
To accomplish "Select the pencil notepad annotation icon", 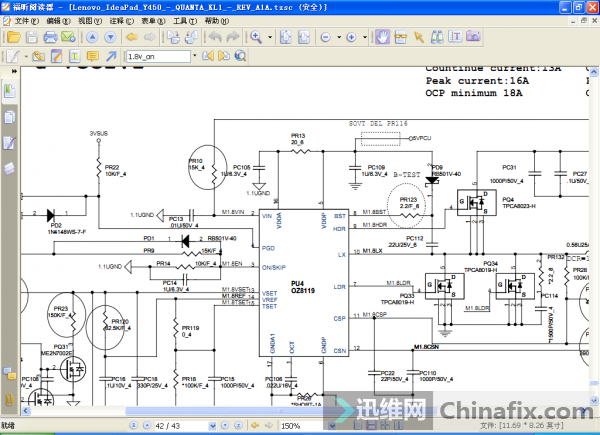I will (x=57, y=57).
